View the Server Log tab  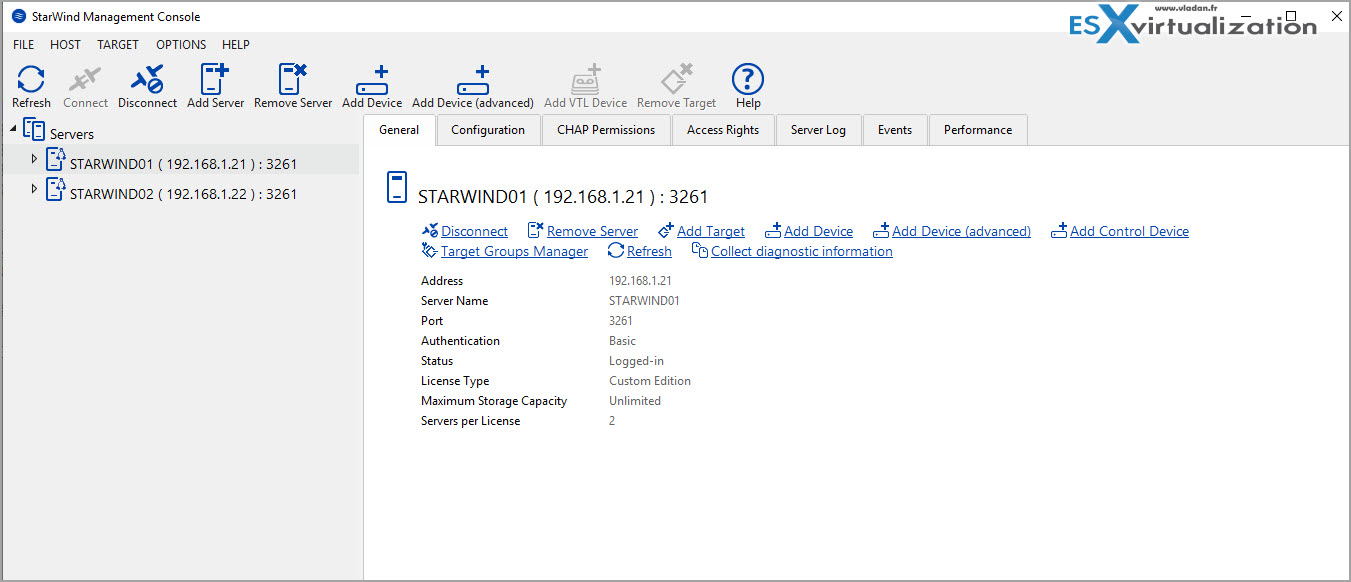click(x=818, y=130)
